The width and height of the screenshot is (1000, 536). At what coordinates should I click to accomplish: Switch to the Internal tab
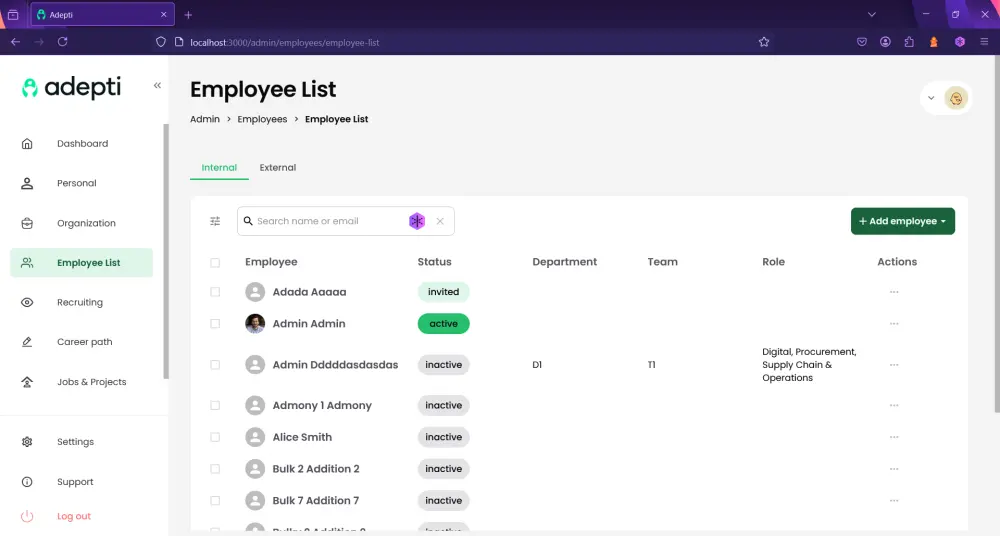[219, 167]
